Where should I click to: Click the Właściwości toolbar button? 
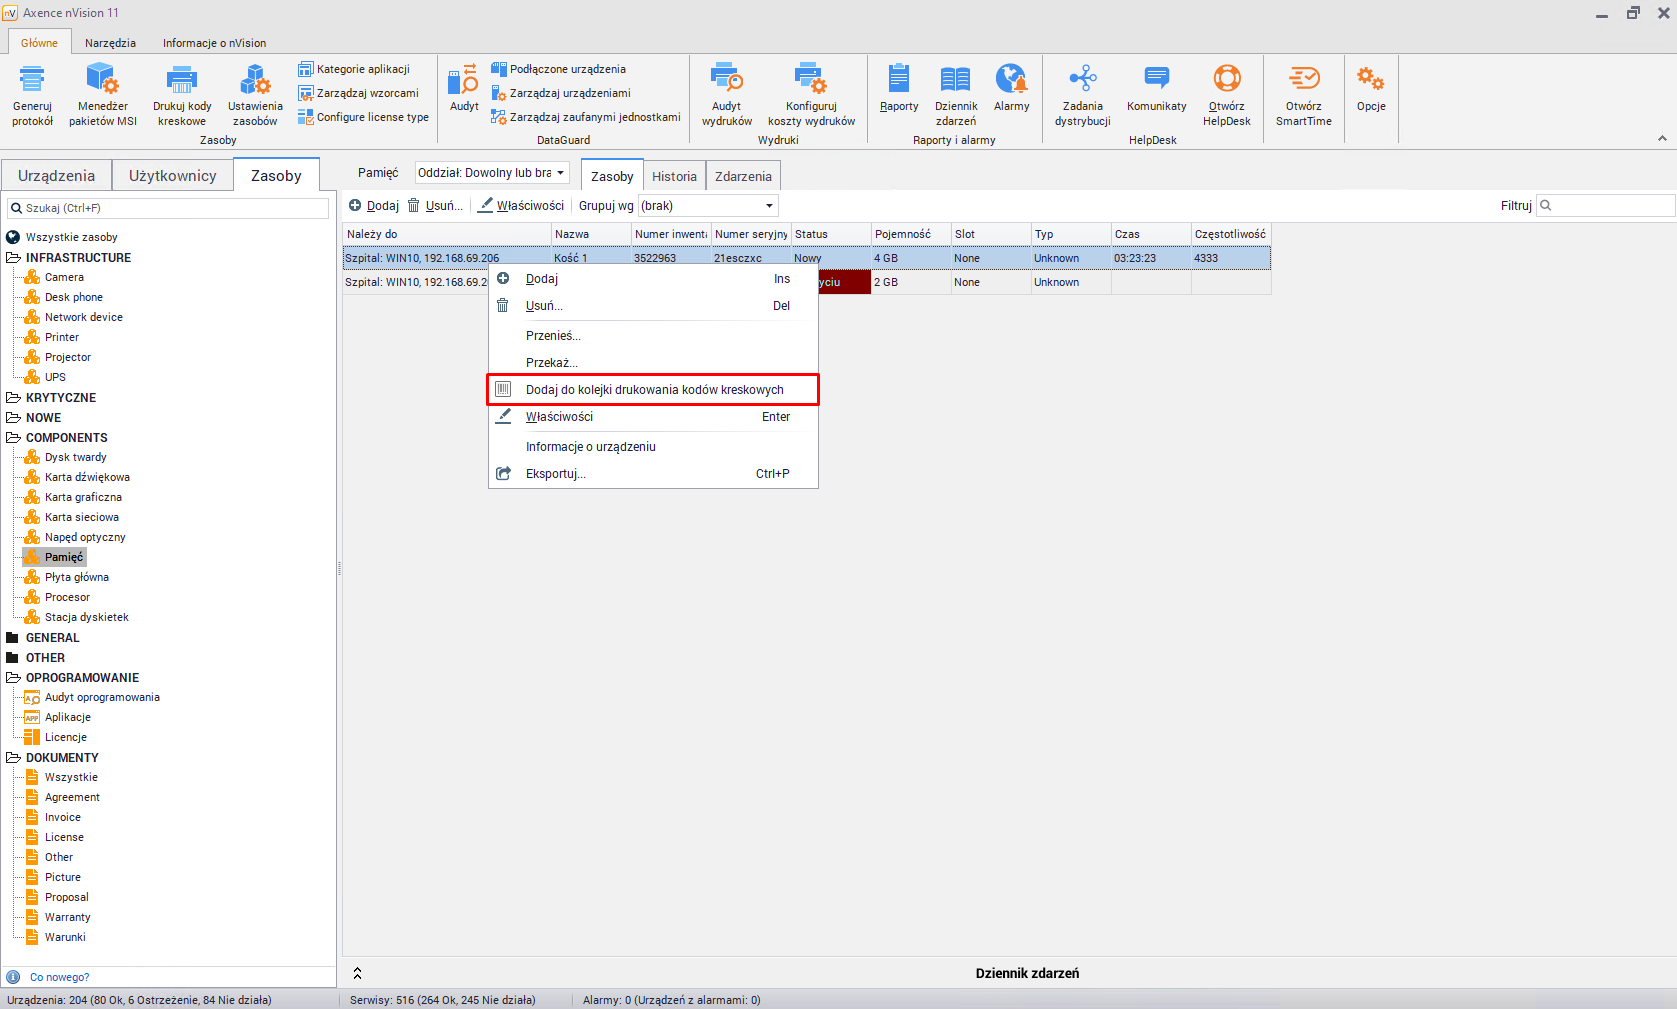[521, 206]
